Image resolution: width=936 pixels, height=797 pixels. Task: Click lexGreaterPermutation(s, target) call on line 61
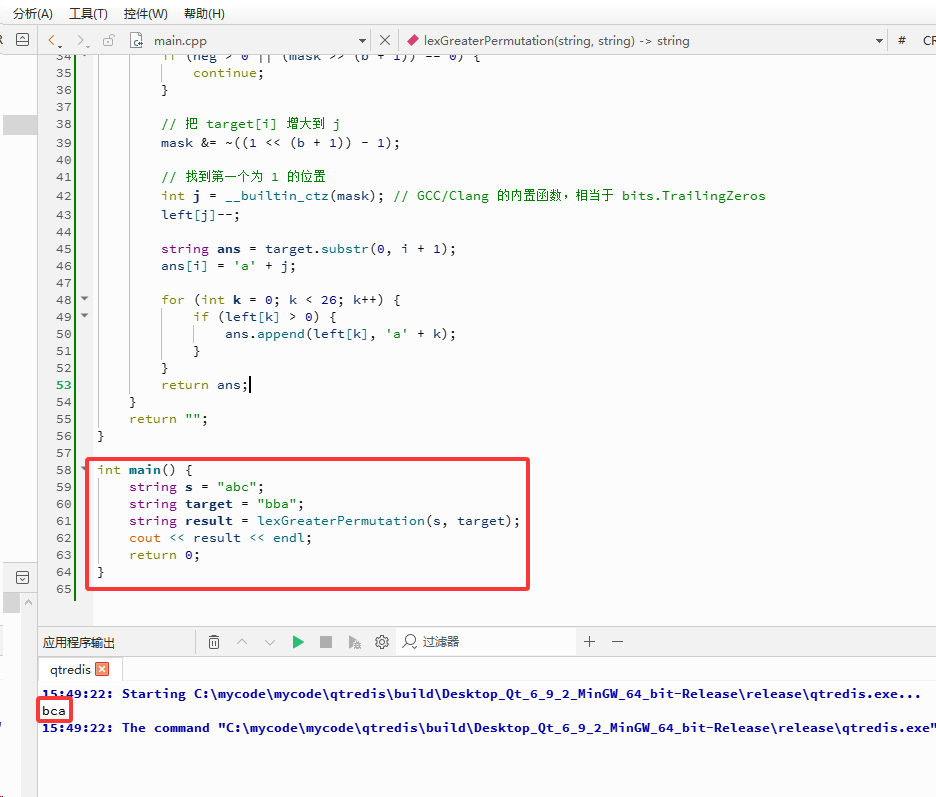pos(384,521)
